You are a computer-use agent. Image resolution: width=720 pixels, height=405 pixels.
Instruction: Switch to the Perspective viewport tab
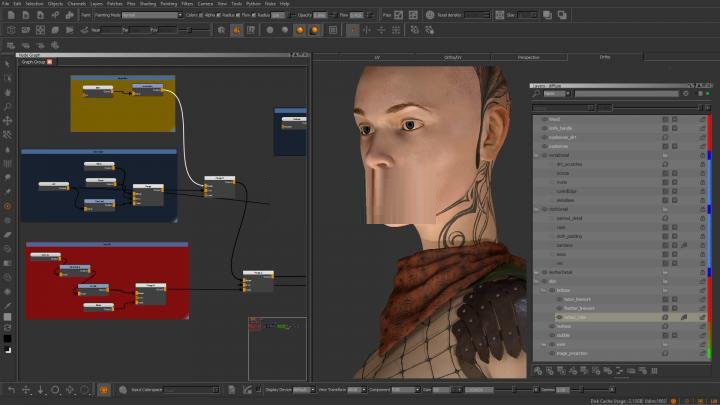[x=529, y=57]
